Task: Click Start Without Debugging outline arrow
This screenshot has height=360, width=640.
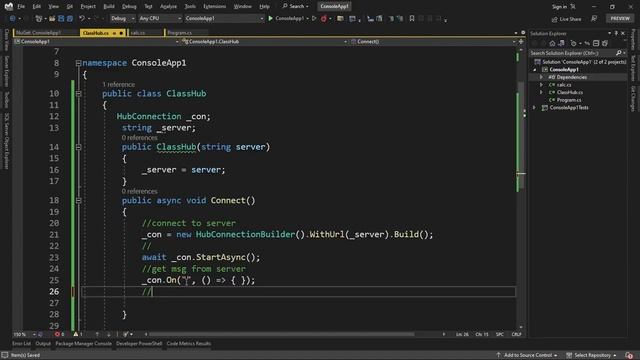Action: (314, 18)
